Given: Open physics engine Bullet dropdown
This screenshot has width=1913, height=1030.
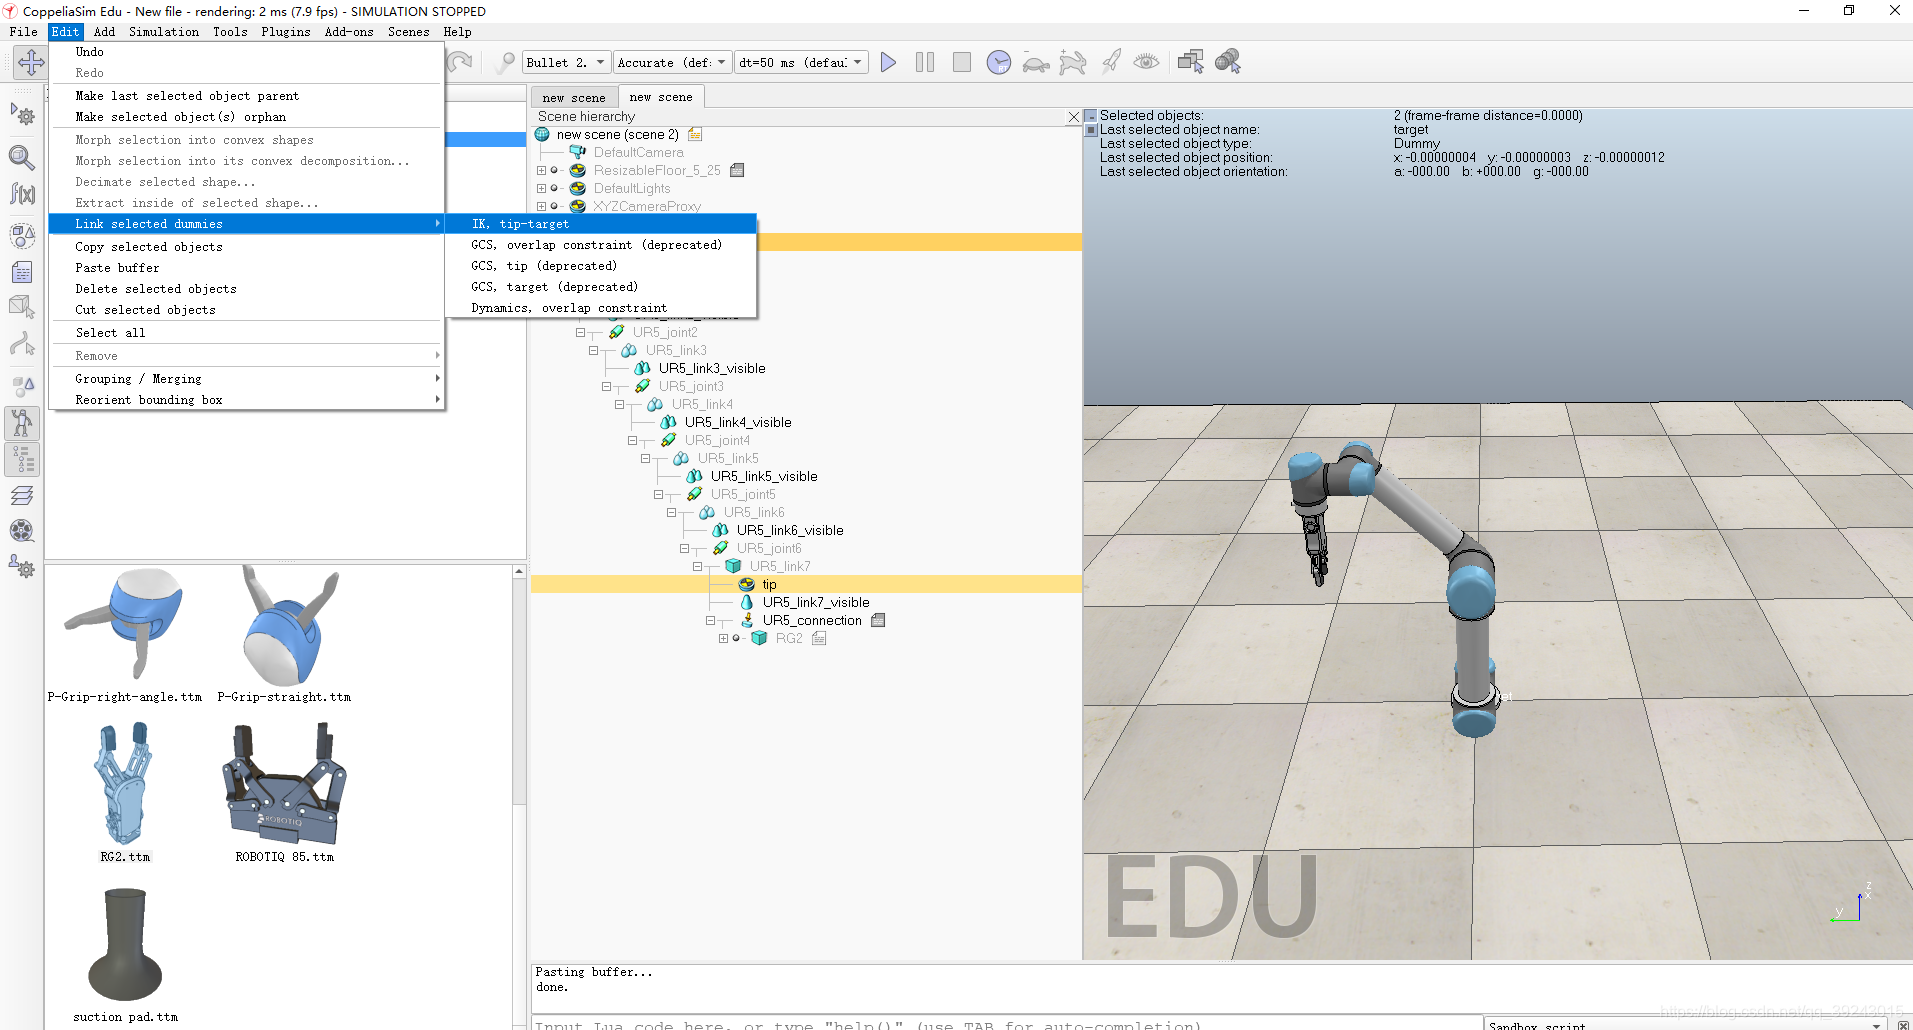Looking at the screenshot, I should (566, 62).
